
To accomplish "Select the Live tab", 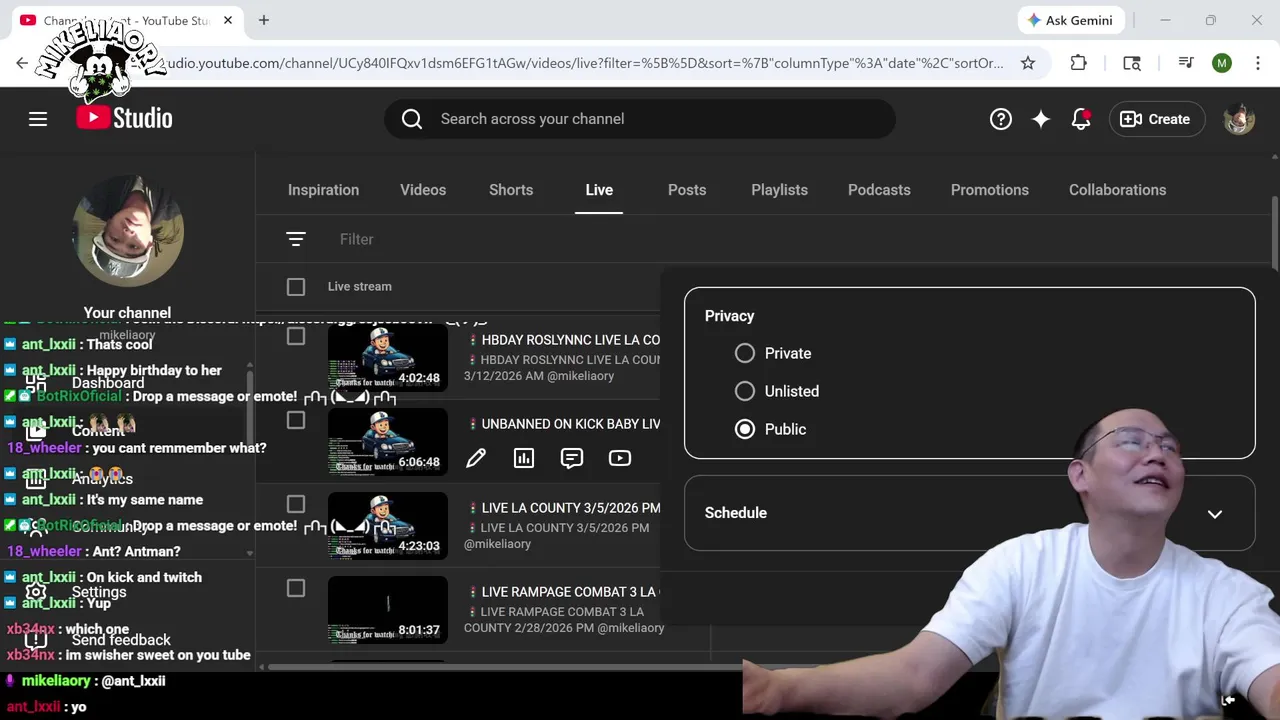I will tap(599, 190).
